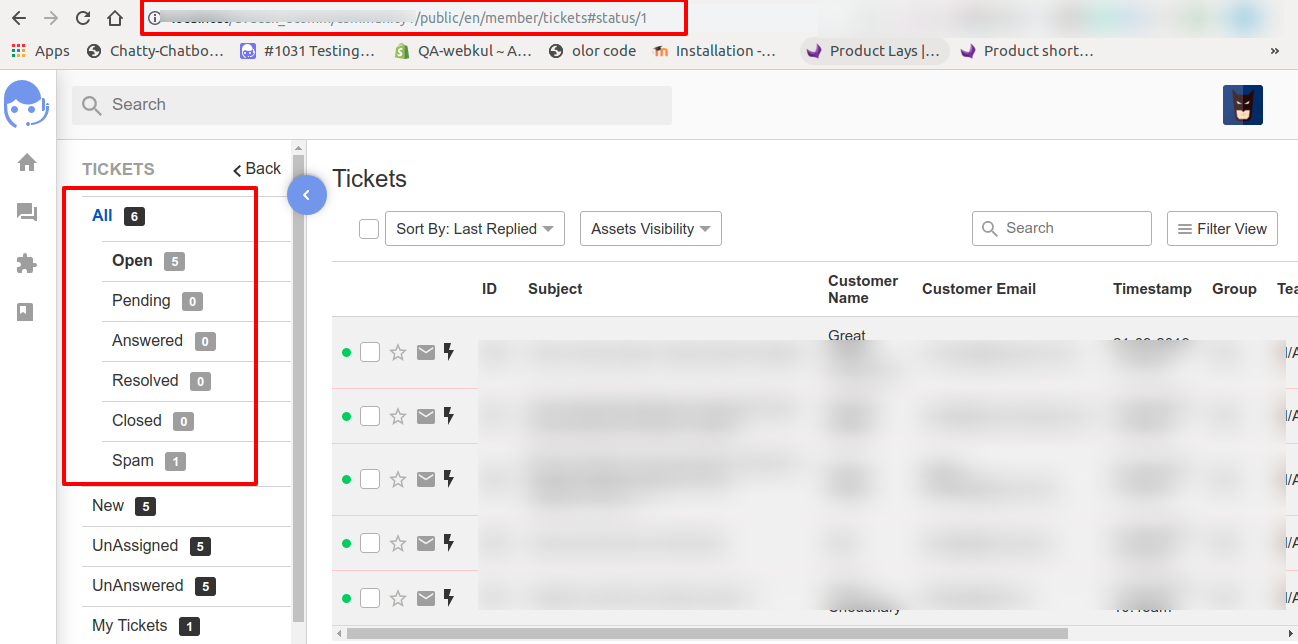
Task: Click the horizontal scrollbar below tickets table
Action: point(707,633)
